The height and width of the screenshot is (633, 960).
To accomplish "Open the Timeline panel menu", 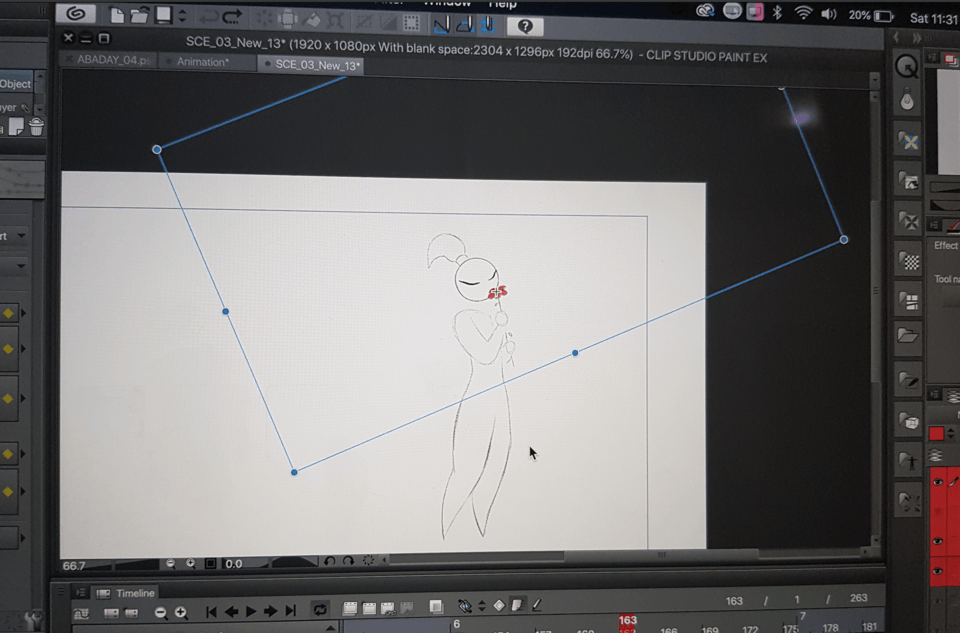I will point(82,593).
